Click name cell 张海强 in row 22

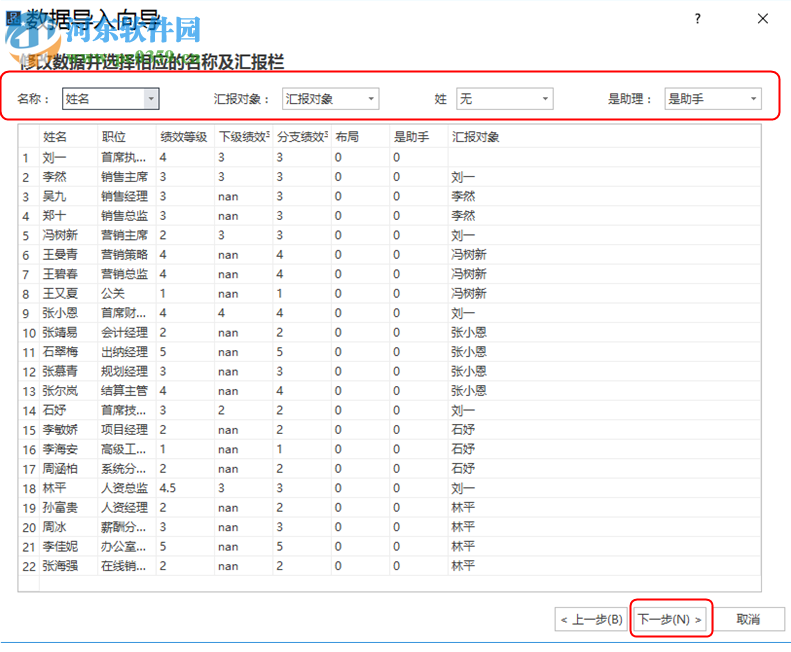(x=68, y=566)
